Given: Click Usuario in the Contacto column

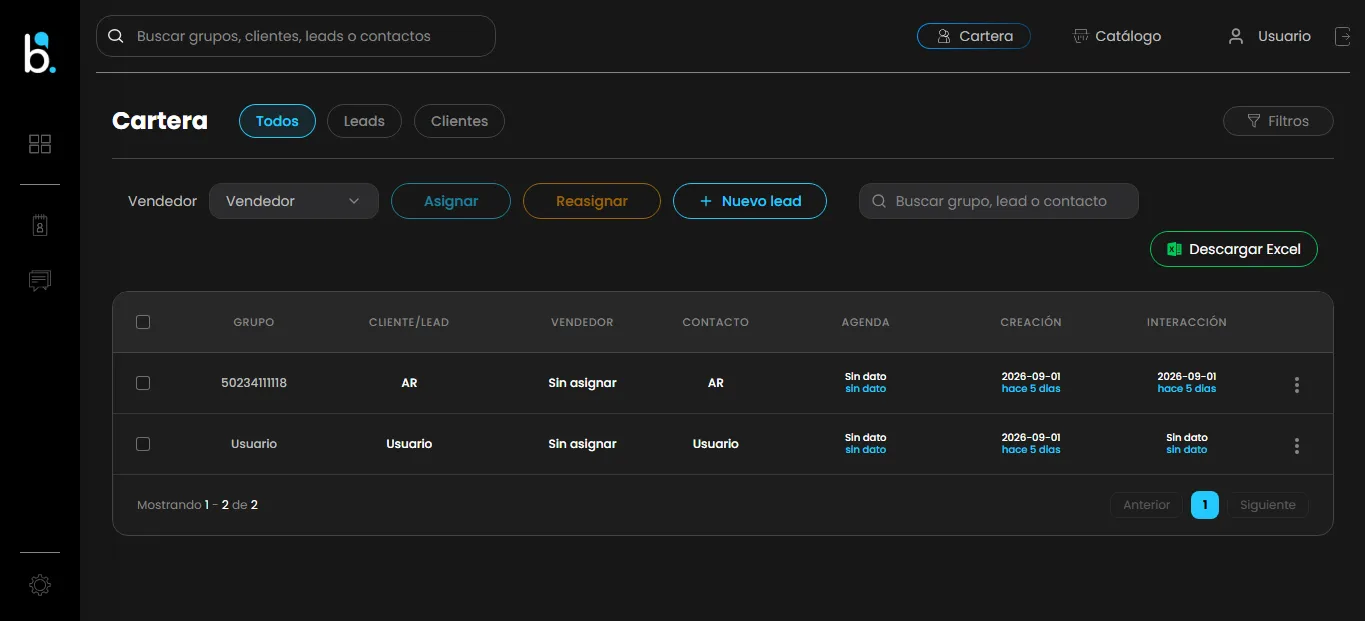Looking at the screenshot, I should [x=716, y=444].
